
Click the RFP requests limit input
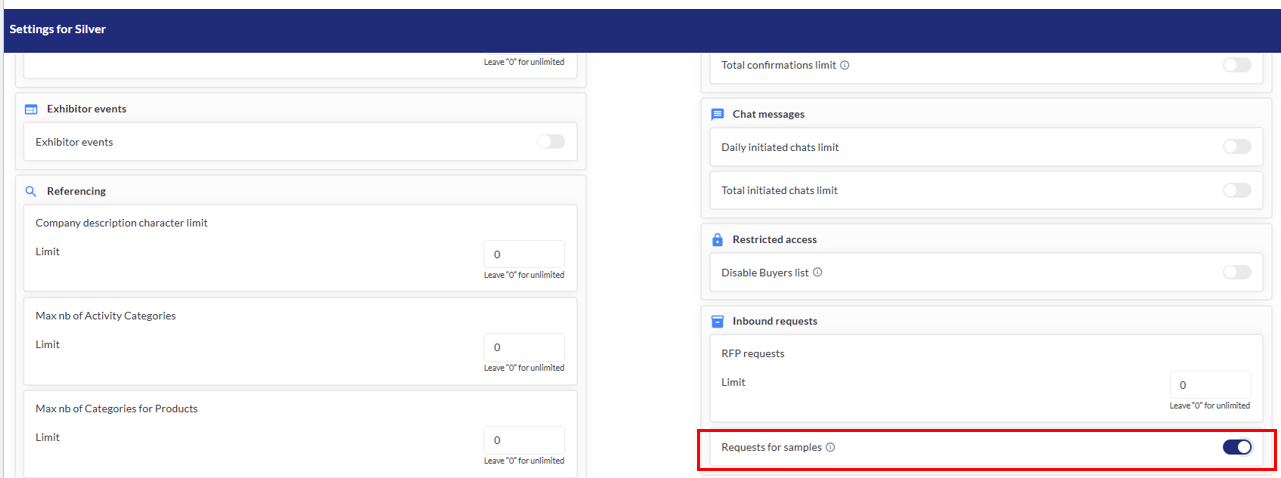(1210, 385)
